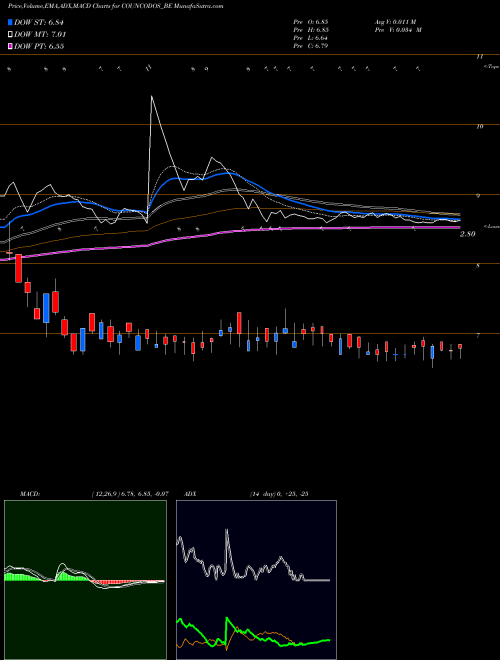Image resolution: width=500 pixels, height=660 pixels.
Task: Click the MACD values '(12,26,9) 6.78, 6.85, -0.07'
Action: click(x=130, y=494)
